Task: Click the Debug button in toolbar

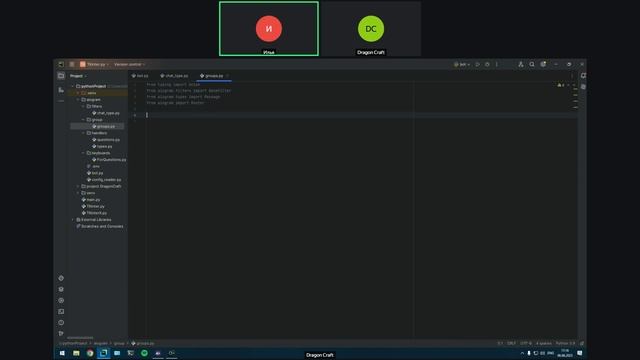Action: [x=487, y=64]
